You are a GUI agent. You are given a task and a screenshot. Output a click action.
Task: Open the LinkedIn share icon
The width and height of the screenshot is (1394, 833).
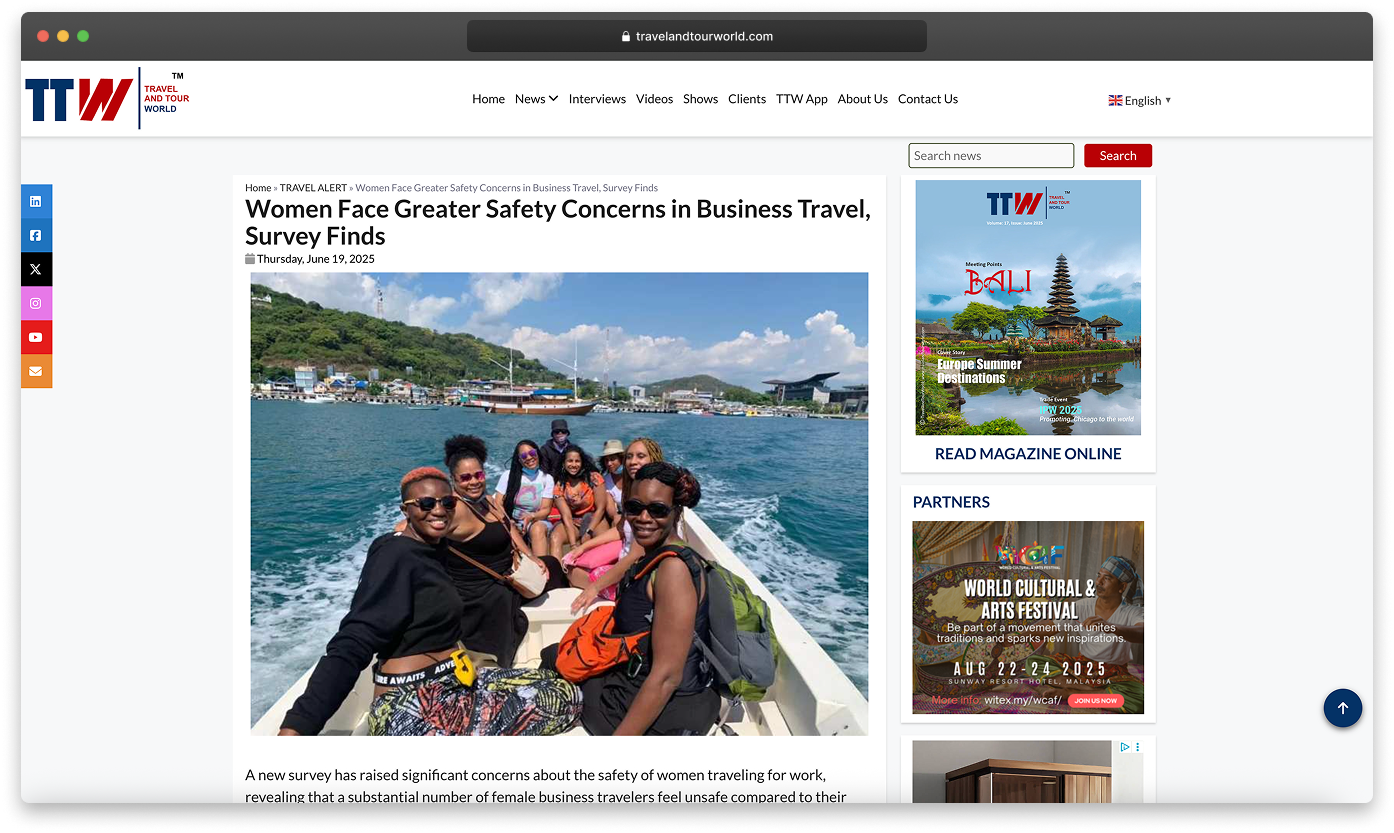tap(36, 201)
